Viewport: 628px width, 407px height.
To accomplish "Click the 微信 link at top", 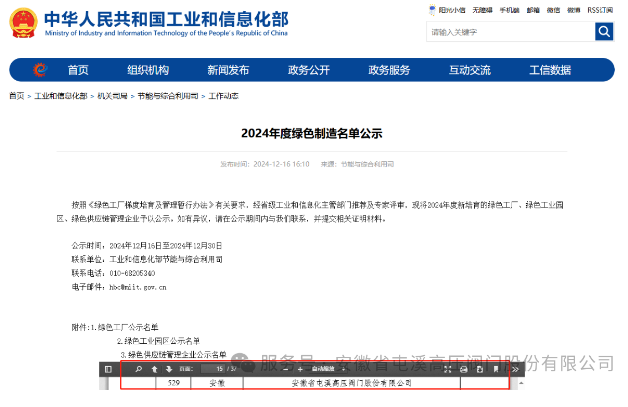I will pos(554,10).
